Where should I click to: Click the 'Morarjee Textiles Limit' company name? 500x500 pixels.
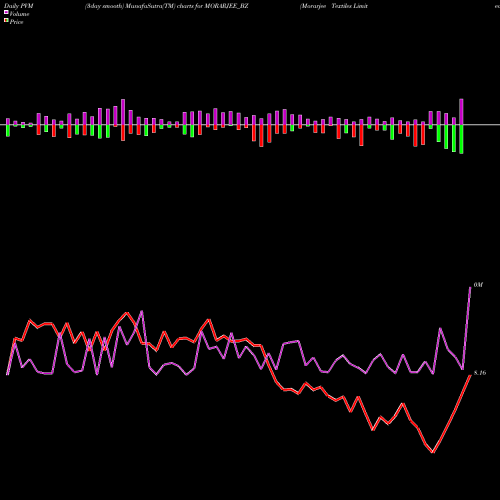tap(334, 6)
